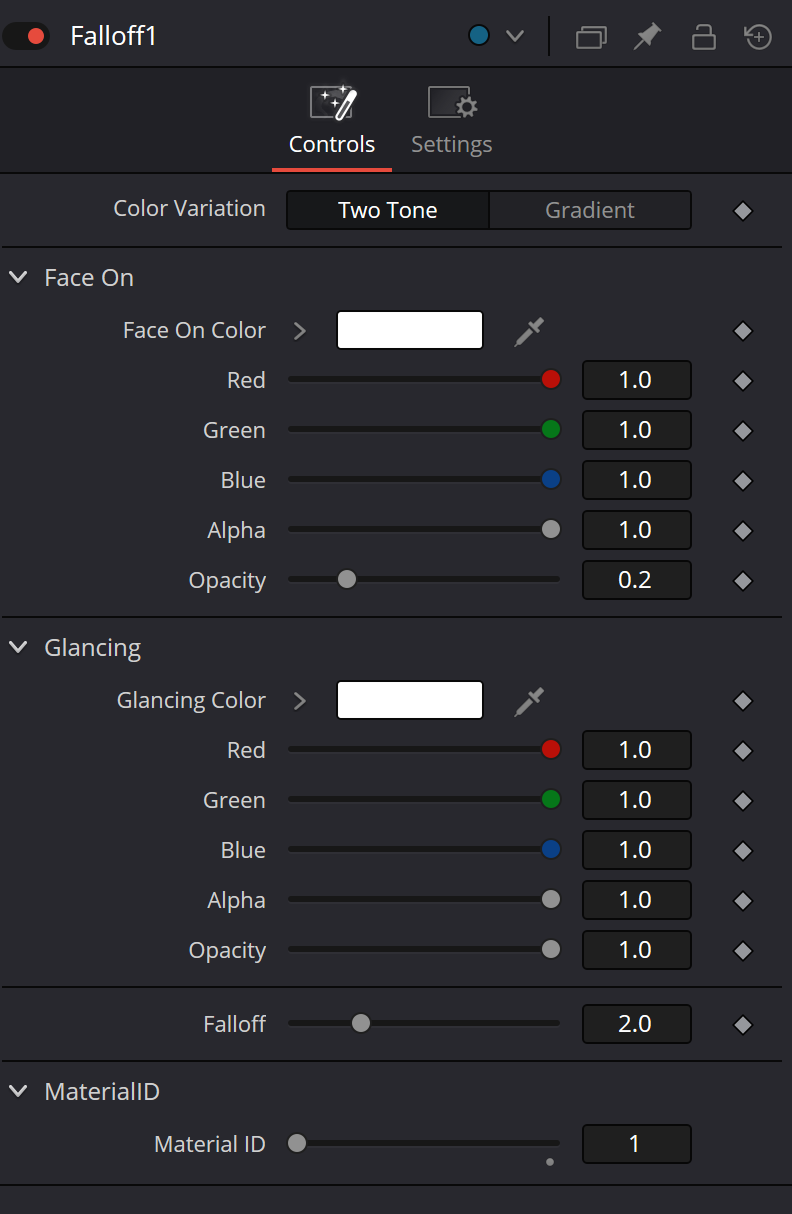
Task: Adjust the Glancing Blue slider
Action: (x=424, y=850)
